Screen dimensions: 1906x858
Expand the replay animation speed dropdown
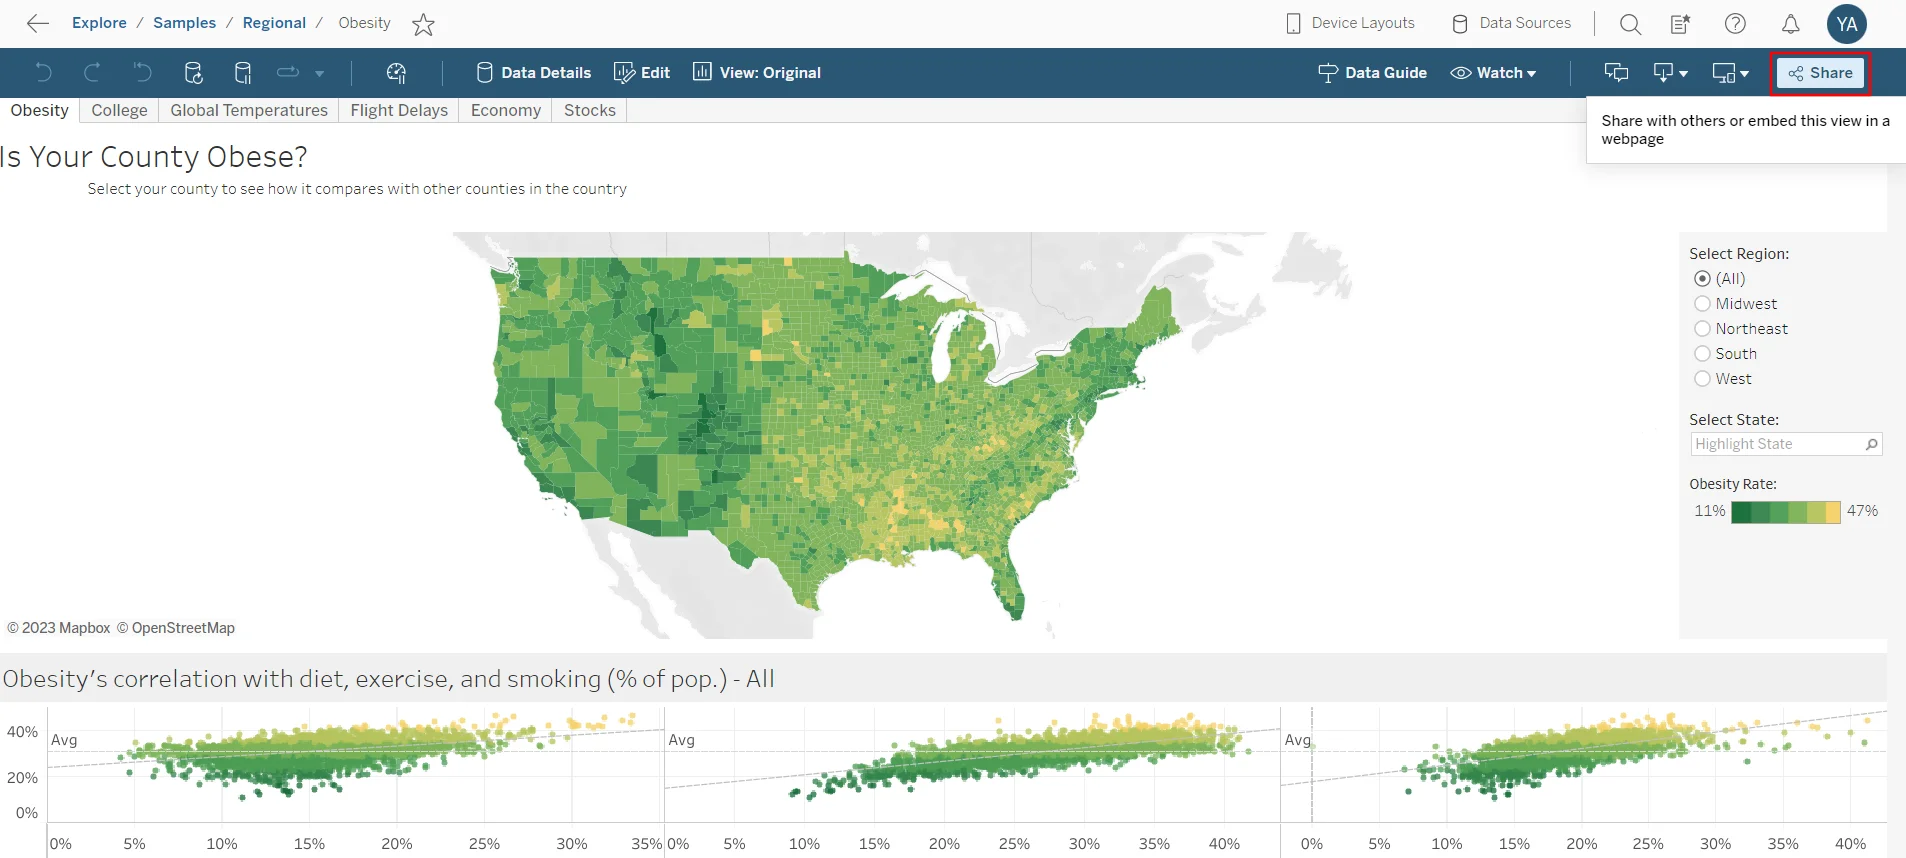(320, 73)
